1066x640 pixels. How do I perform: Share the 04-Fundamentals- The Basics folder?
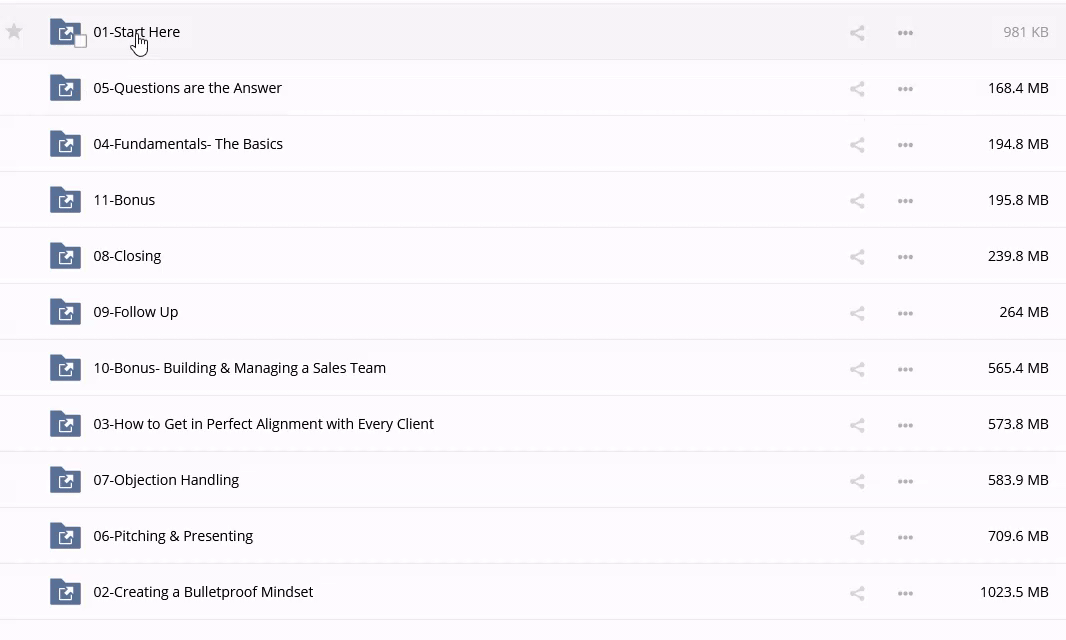click(857, 145)
